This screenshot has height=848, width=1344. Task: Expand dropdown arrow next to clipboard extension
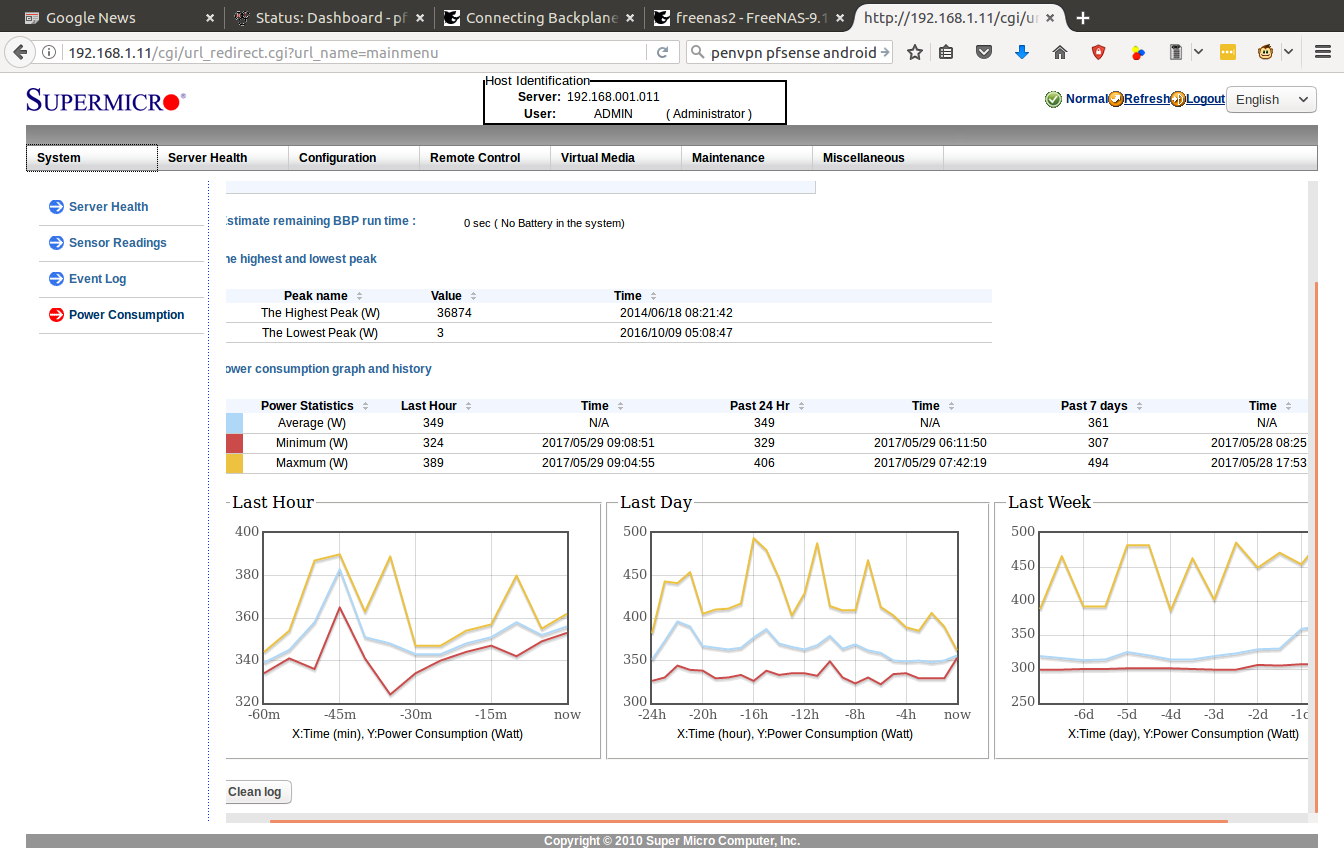pos(1197,53)
